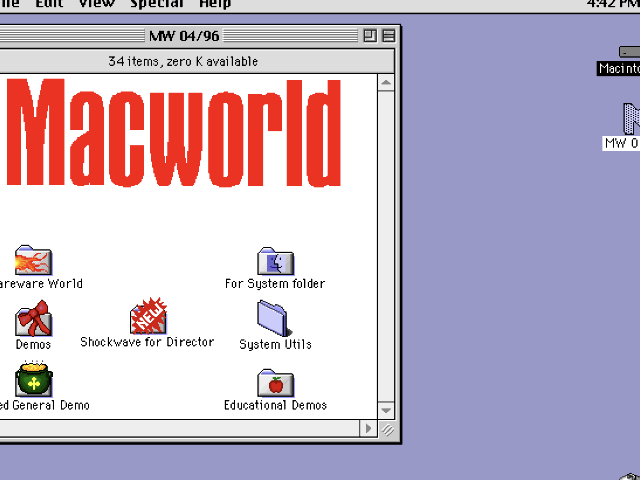The width and height of the screenshot is (640, 480).
Task: Click the "Shockwave for Director" label text
Action: pos(147,342)
